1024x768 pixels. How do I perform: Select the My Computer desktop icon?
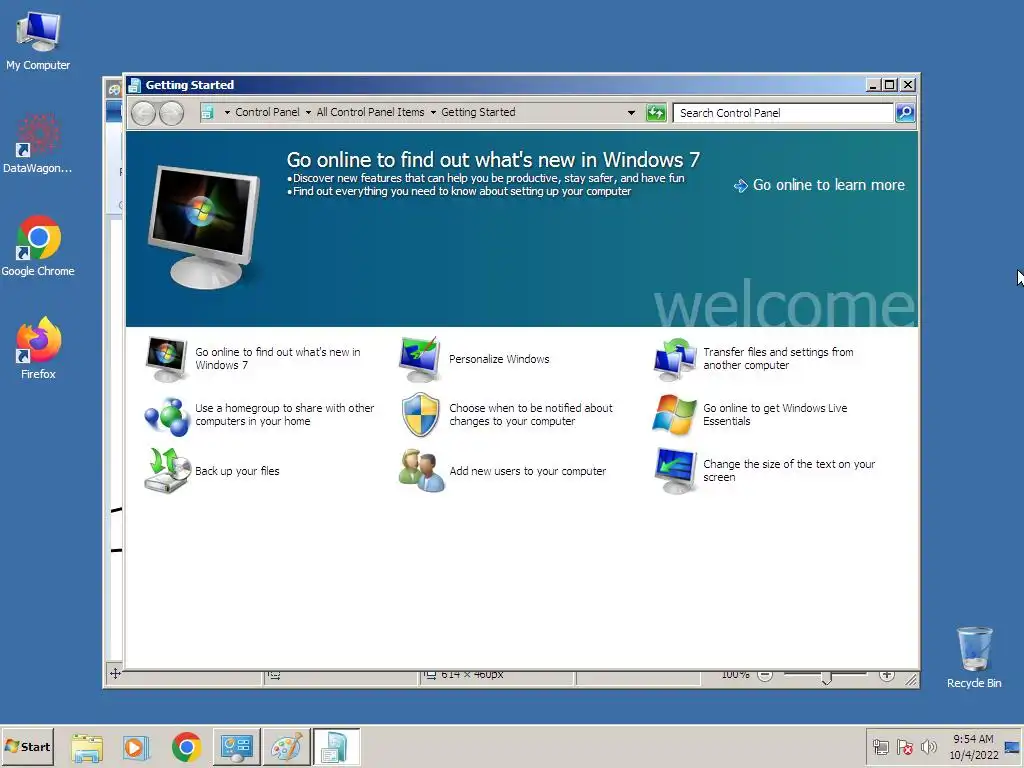coord(38,41)
